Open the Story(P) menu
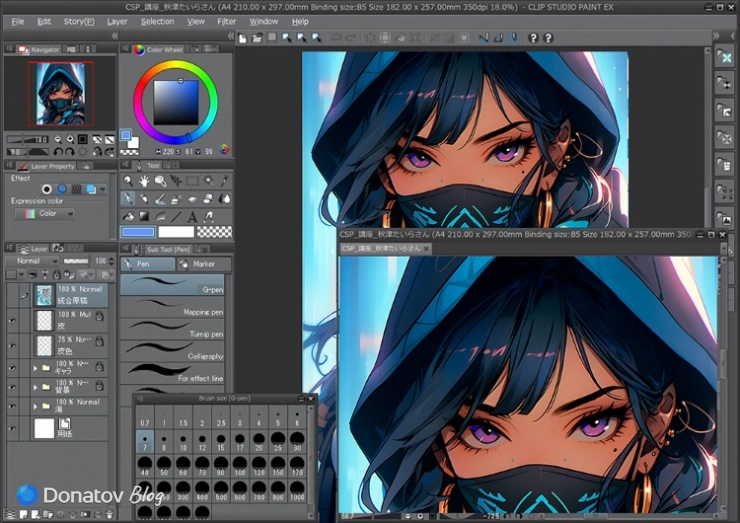This screenshot has height=523, width=740. pos(79,21)
